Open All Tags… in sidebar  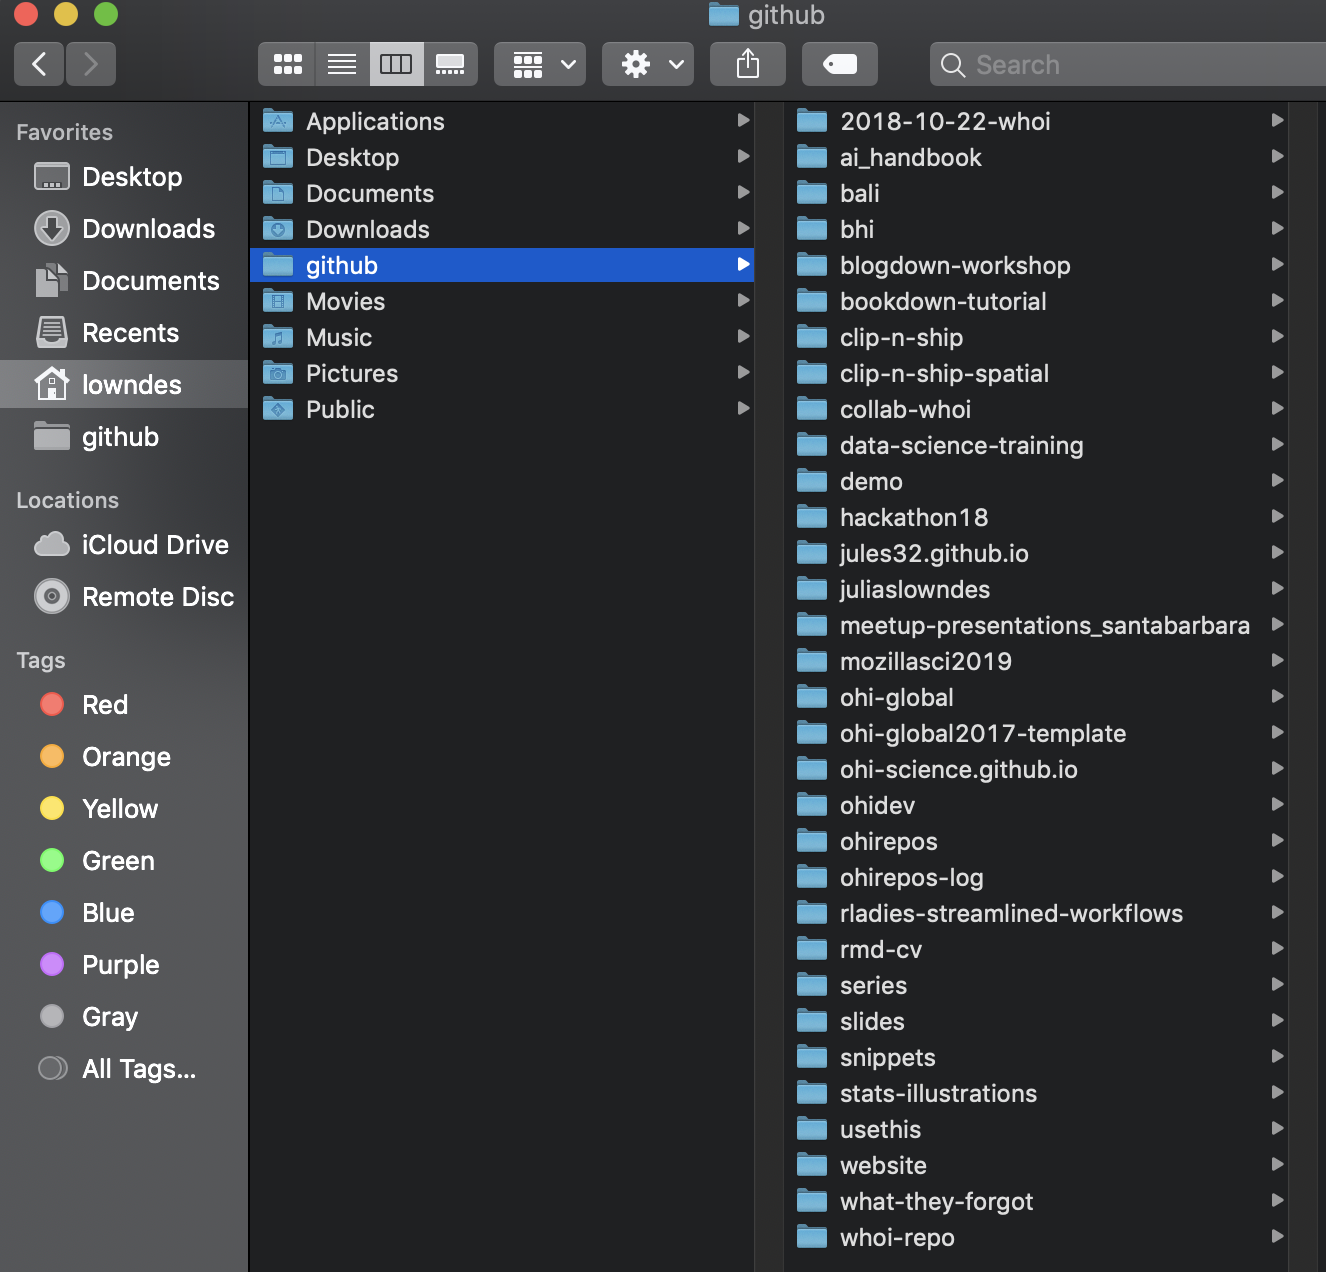(x=138, y=1069)
